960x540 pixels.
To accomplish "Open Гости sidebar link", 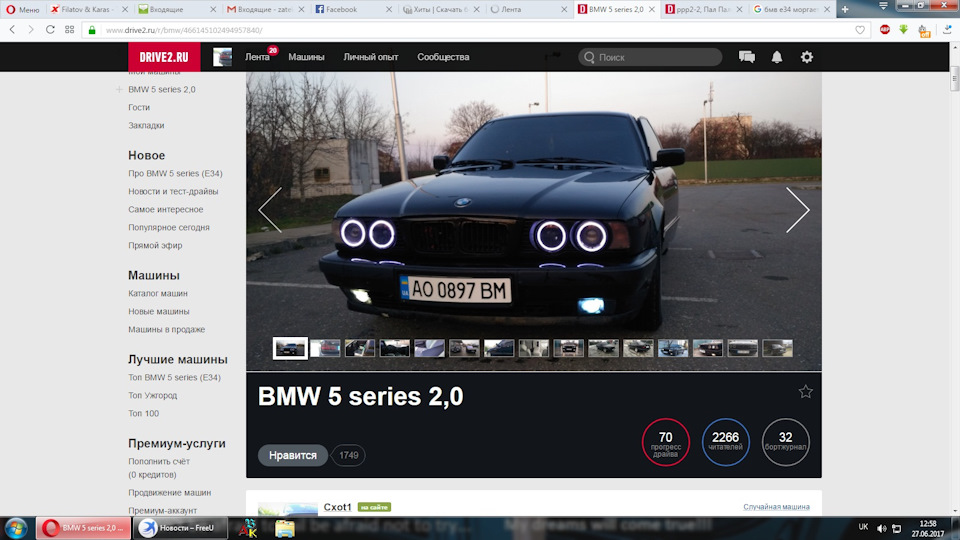I will (x=139, y=107).
